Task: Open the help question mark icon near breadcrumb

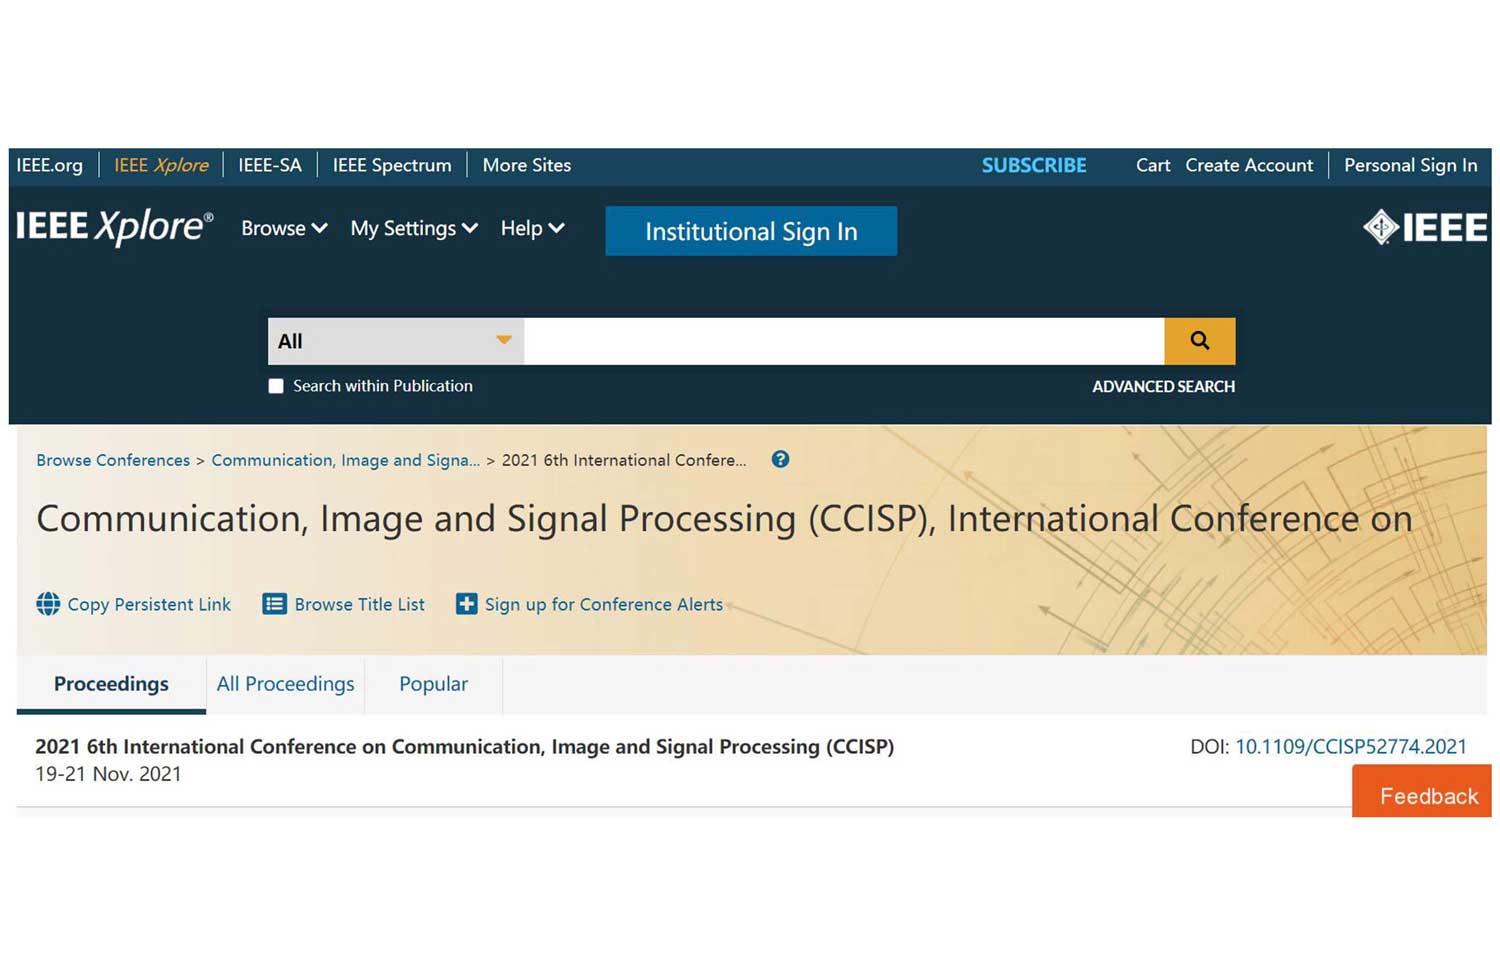Action: [x=779, y=459]
